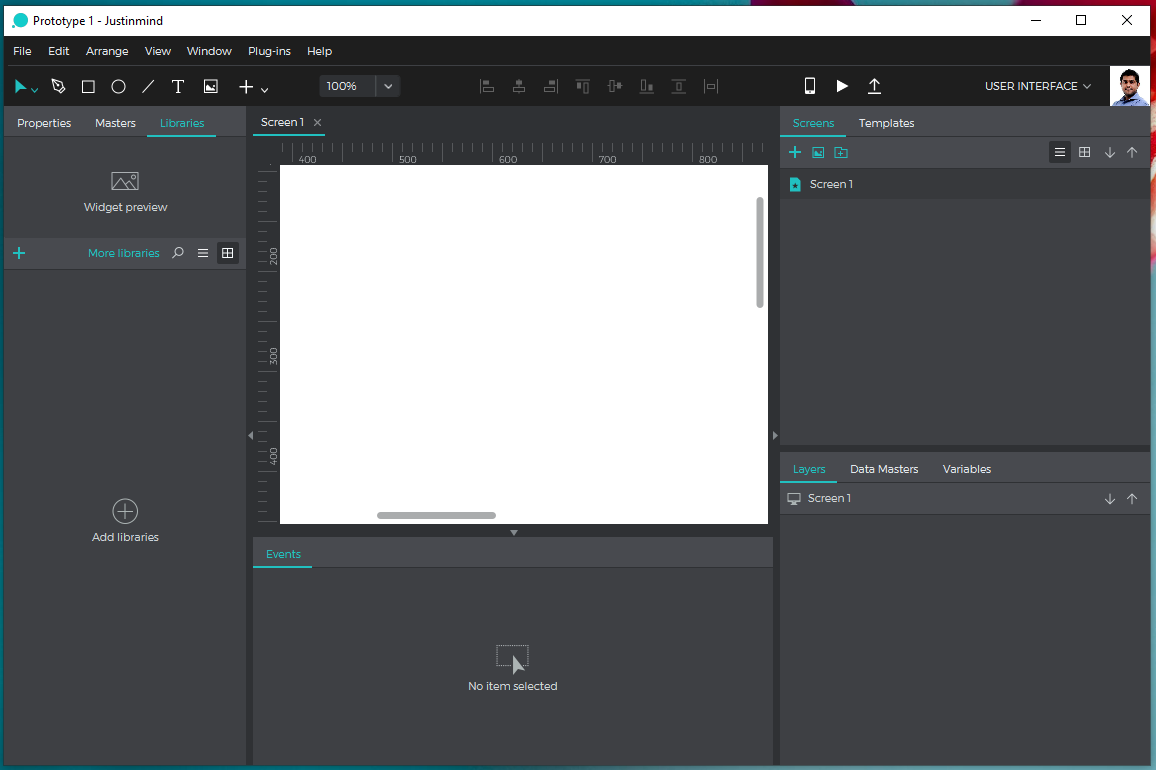Open the zoom level dropdown
The width and height of the screenshot is (1156, 770).
tap(388, 86)
